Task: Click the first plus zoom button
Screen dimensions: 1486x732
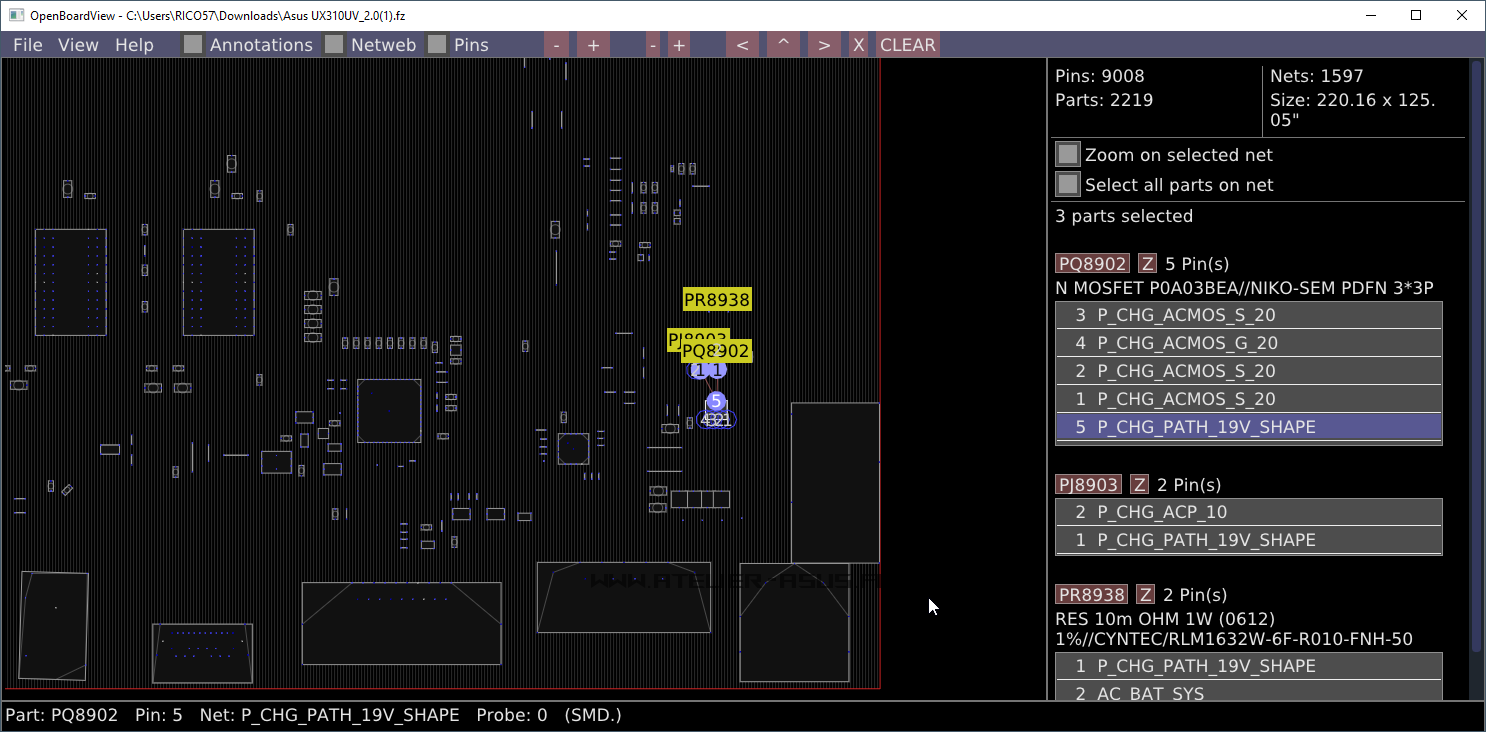Action: coord(593,45)
